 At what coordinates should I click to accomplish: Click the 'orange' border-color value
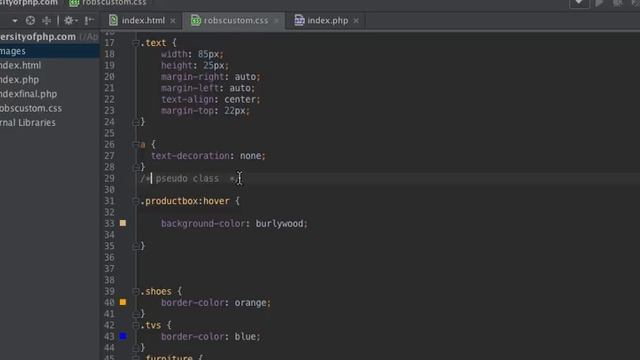[251, 303]
